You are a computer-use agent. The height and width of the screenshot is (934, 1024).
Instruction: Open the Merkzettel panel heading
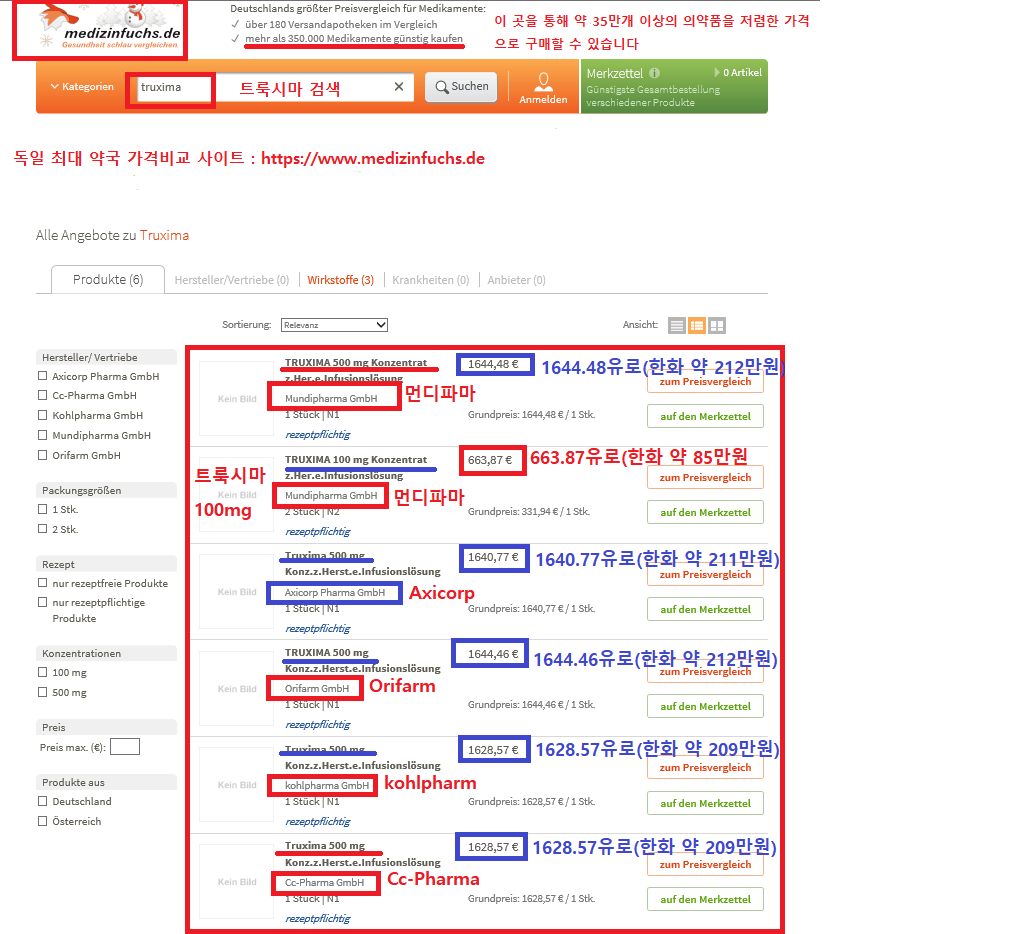615,74
